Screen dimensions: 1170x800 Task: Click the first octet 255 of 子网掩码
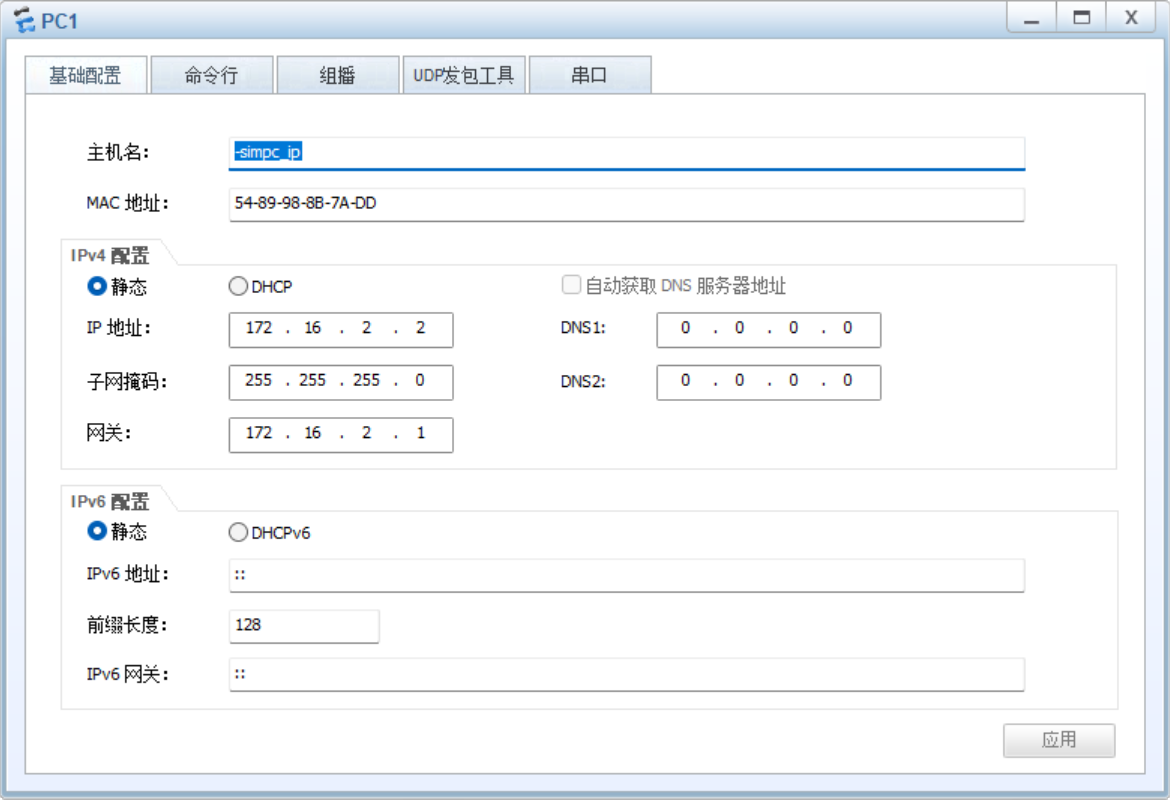pyautogui.click(x=258, y=381)
